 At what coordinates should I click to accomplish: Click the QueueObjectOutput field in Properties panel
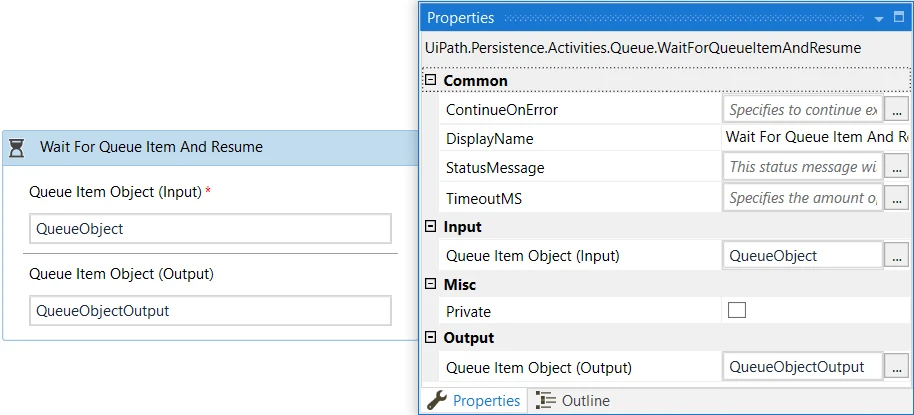(x=802, y=367)
